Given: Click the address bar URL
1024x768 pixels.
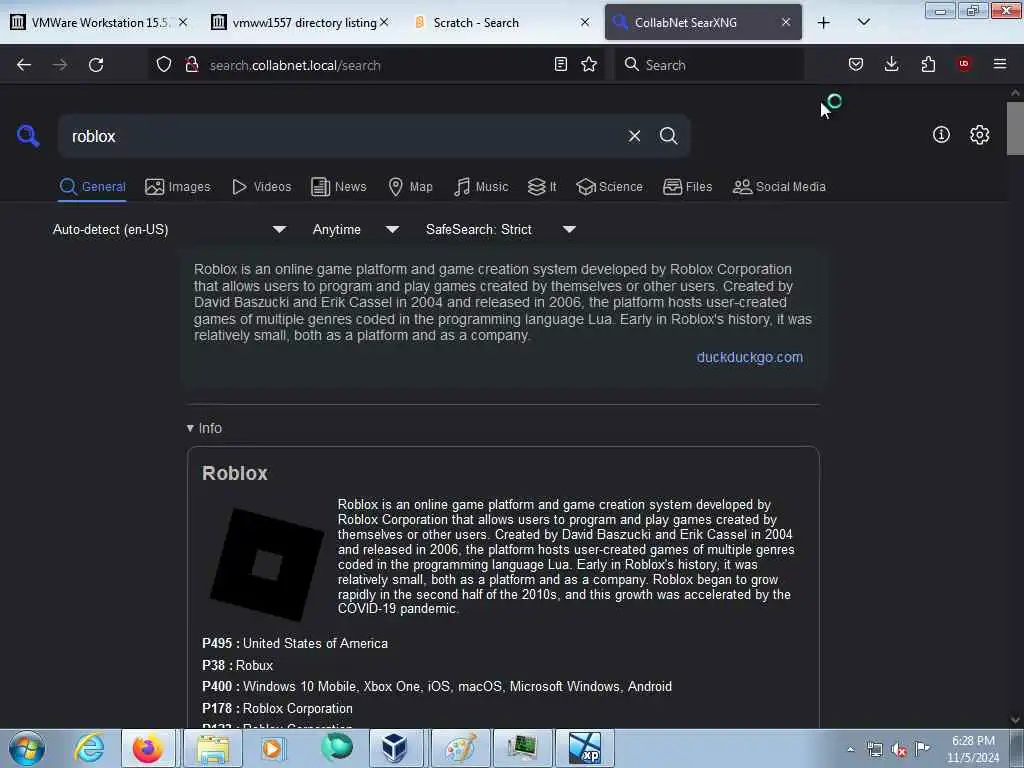Looking at the screenshot, I should point(295,65).
